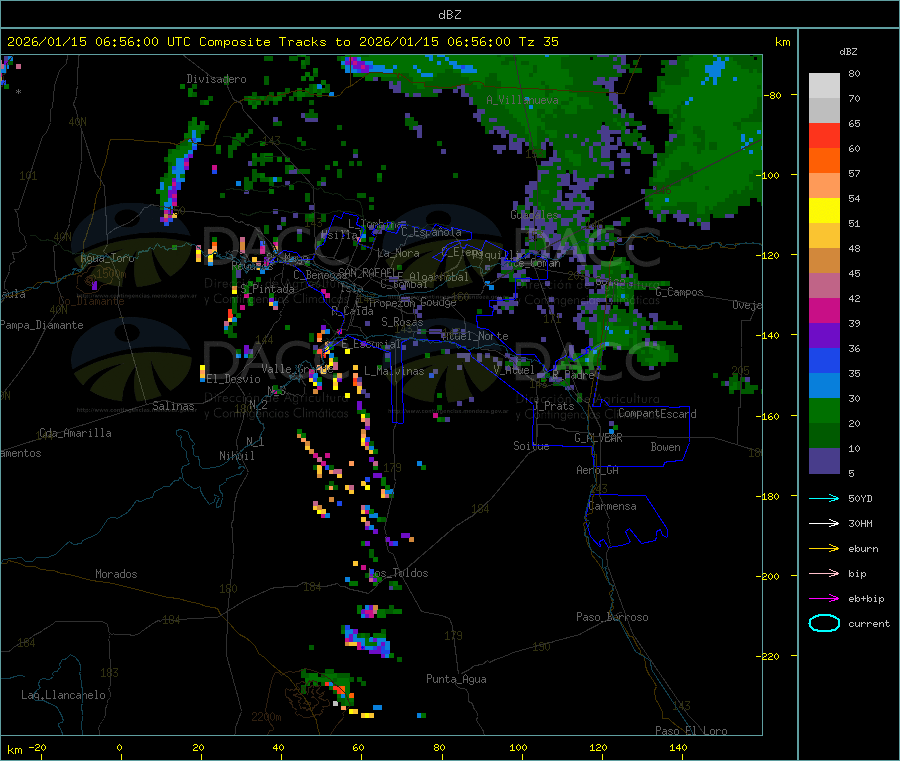Click the UTC Composite Tracks timestamp header
The image size is (900, 761).
point(283,42)
